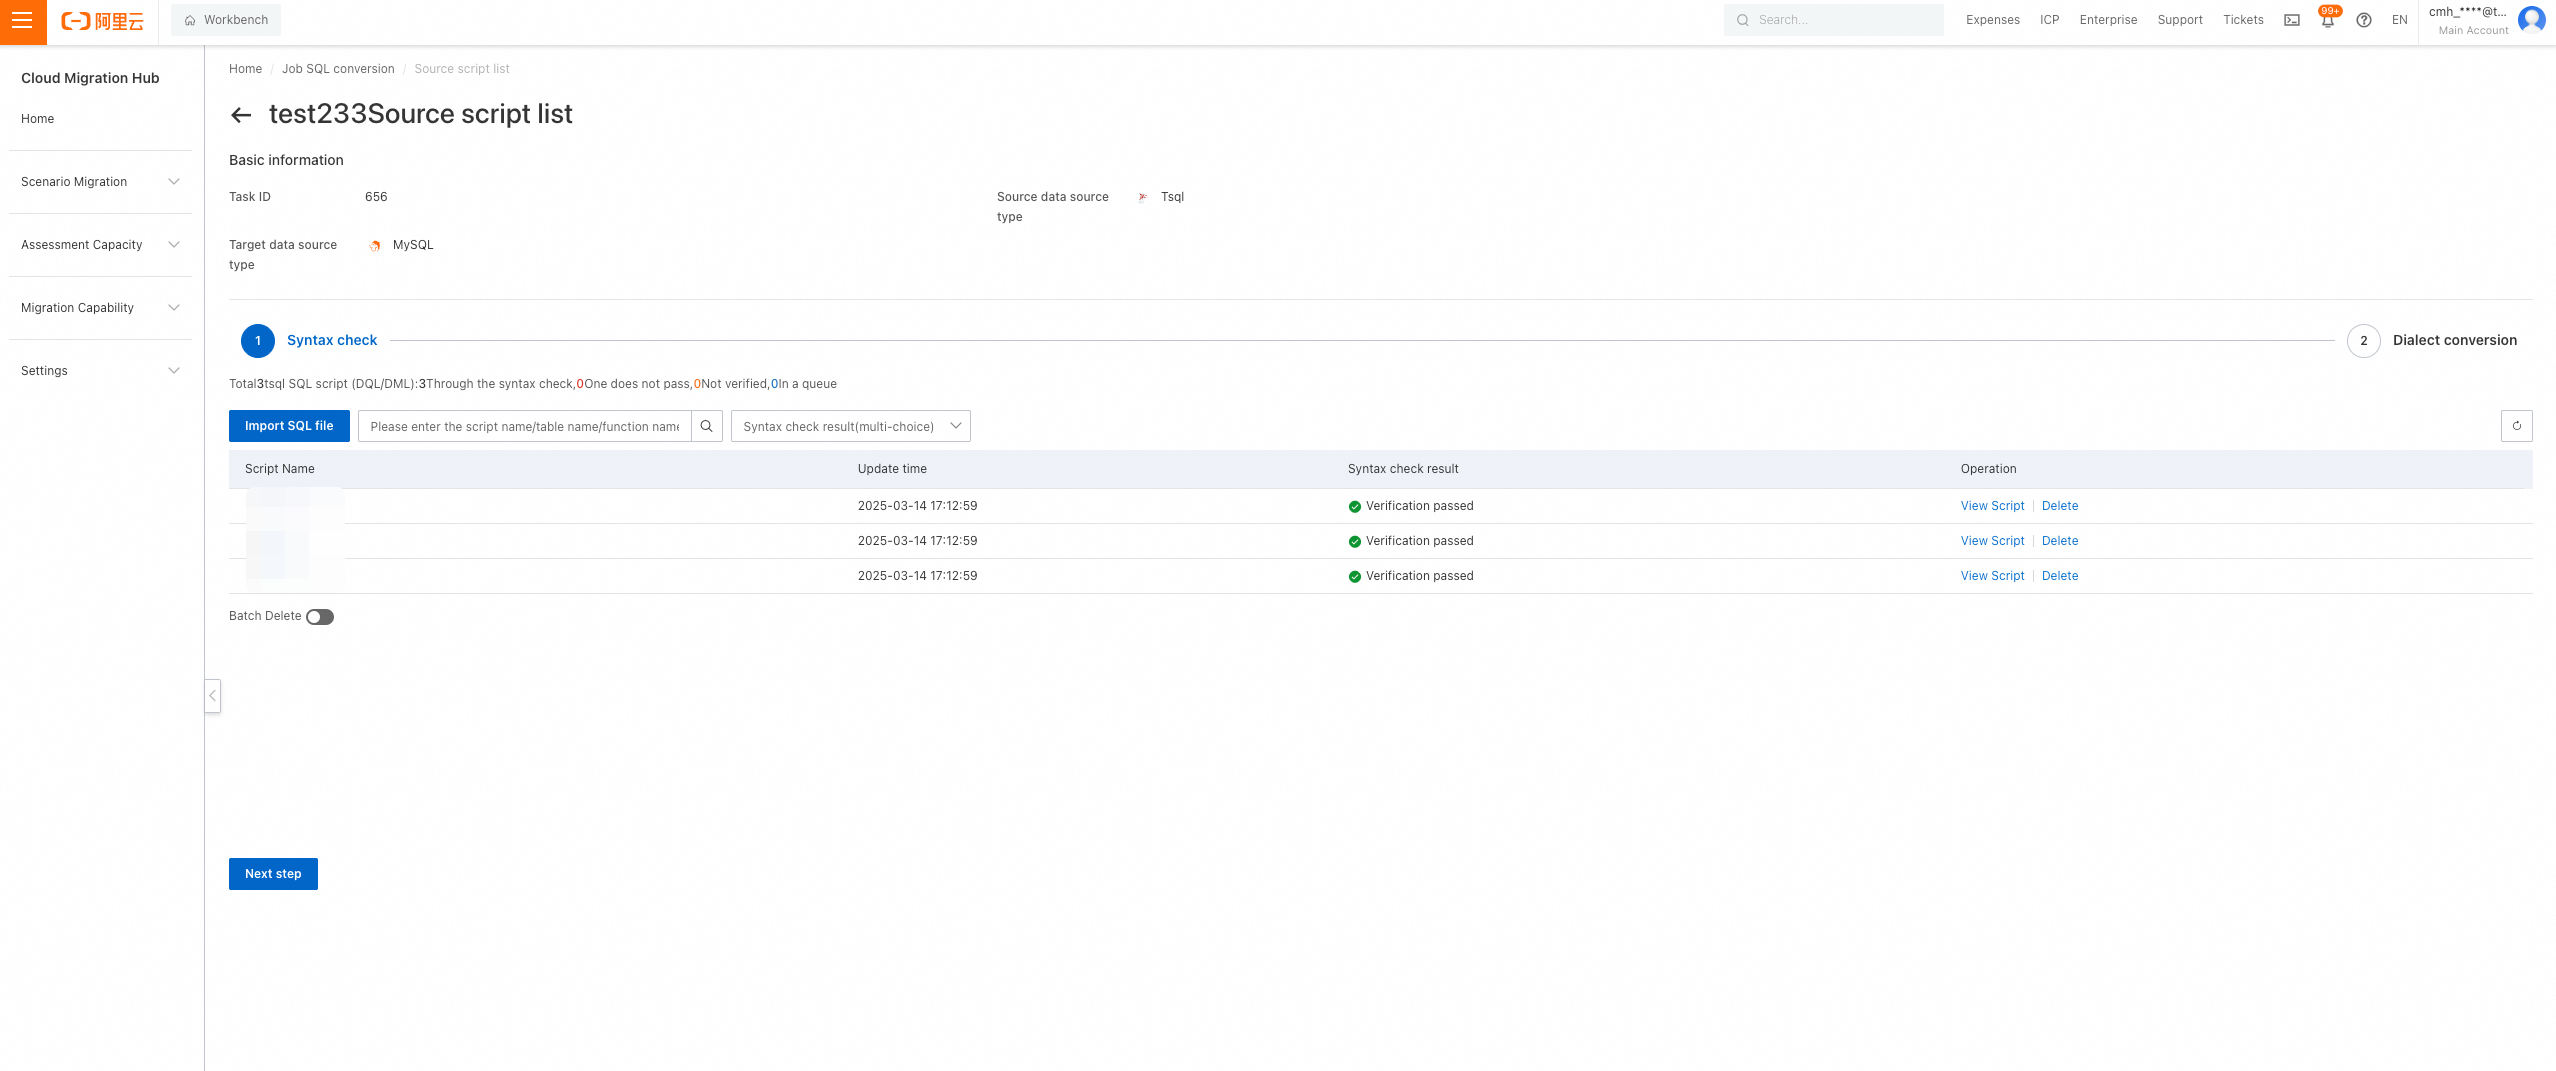Click the step 1 Syntax check circle
This screenshot has width=2556, height=1071.
(258, 341)
